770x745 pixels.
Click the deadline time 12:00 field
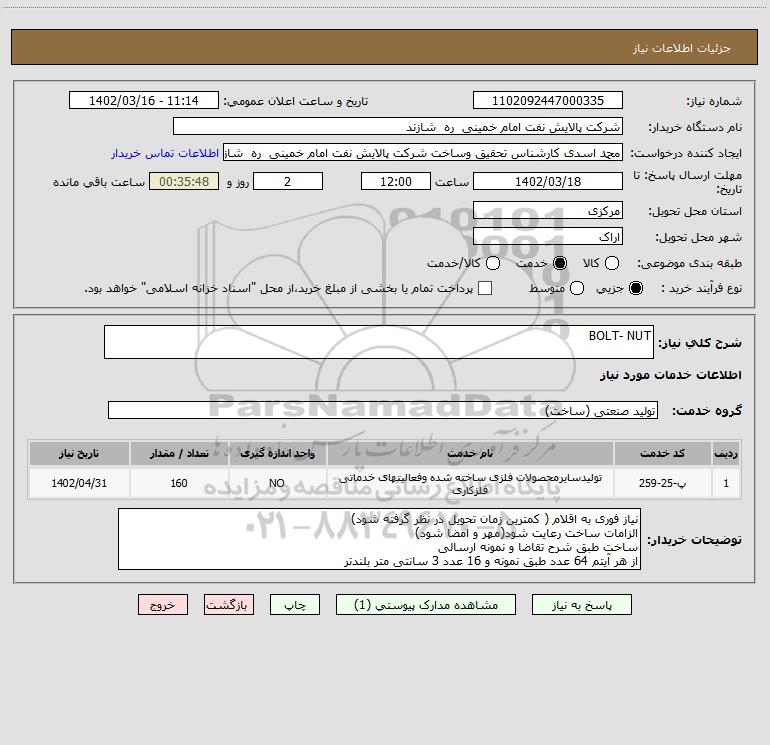[x=396, y=181]
